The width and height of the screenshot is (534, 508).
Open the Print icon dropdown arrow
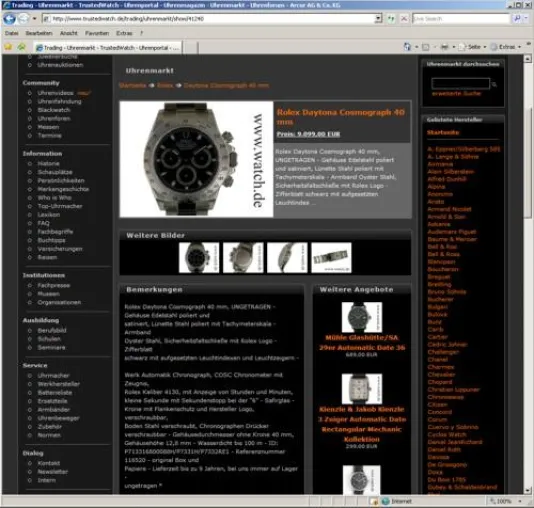[453, 47]
